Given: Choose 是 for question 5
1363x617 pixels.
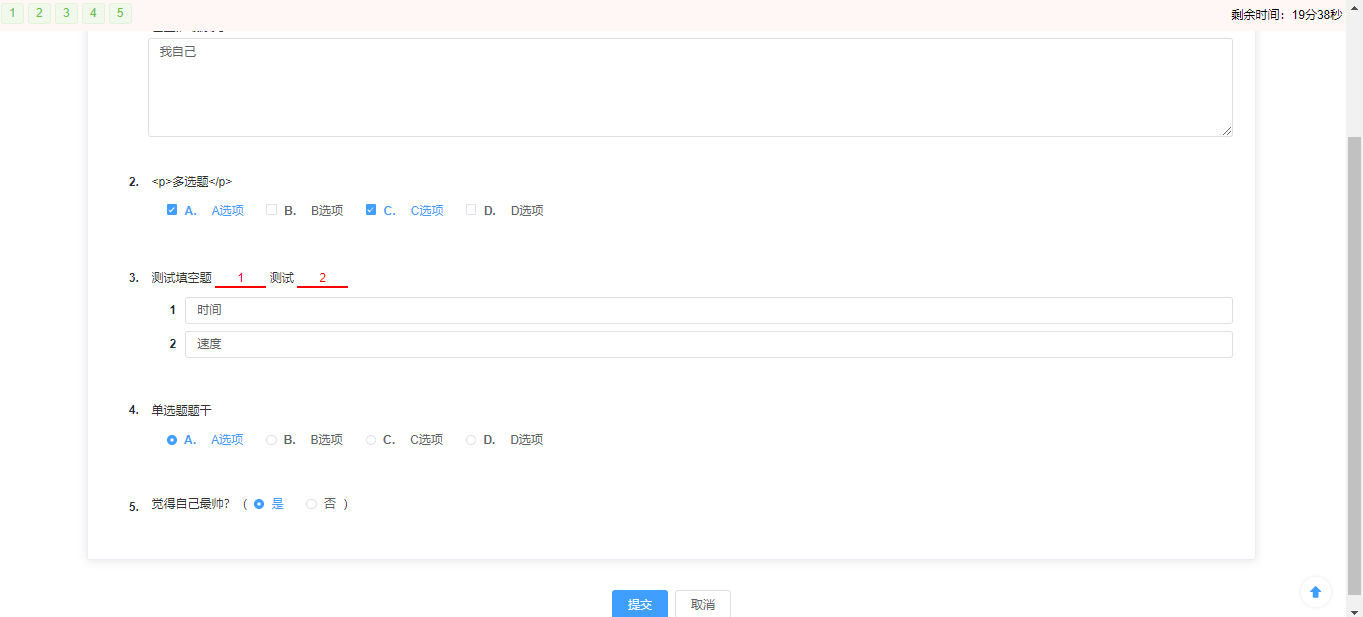Looking at the screenshot, I should pyautogui.click(x=259, y=504).
